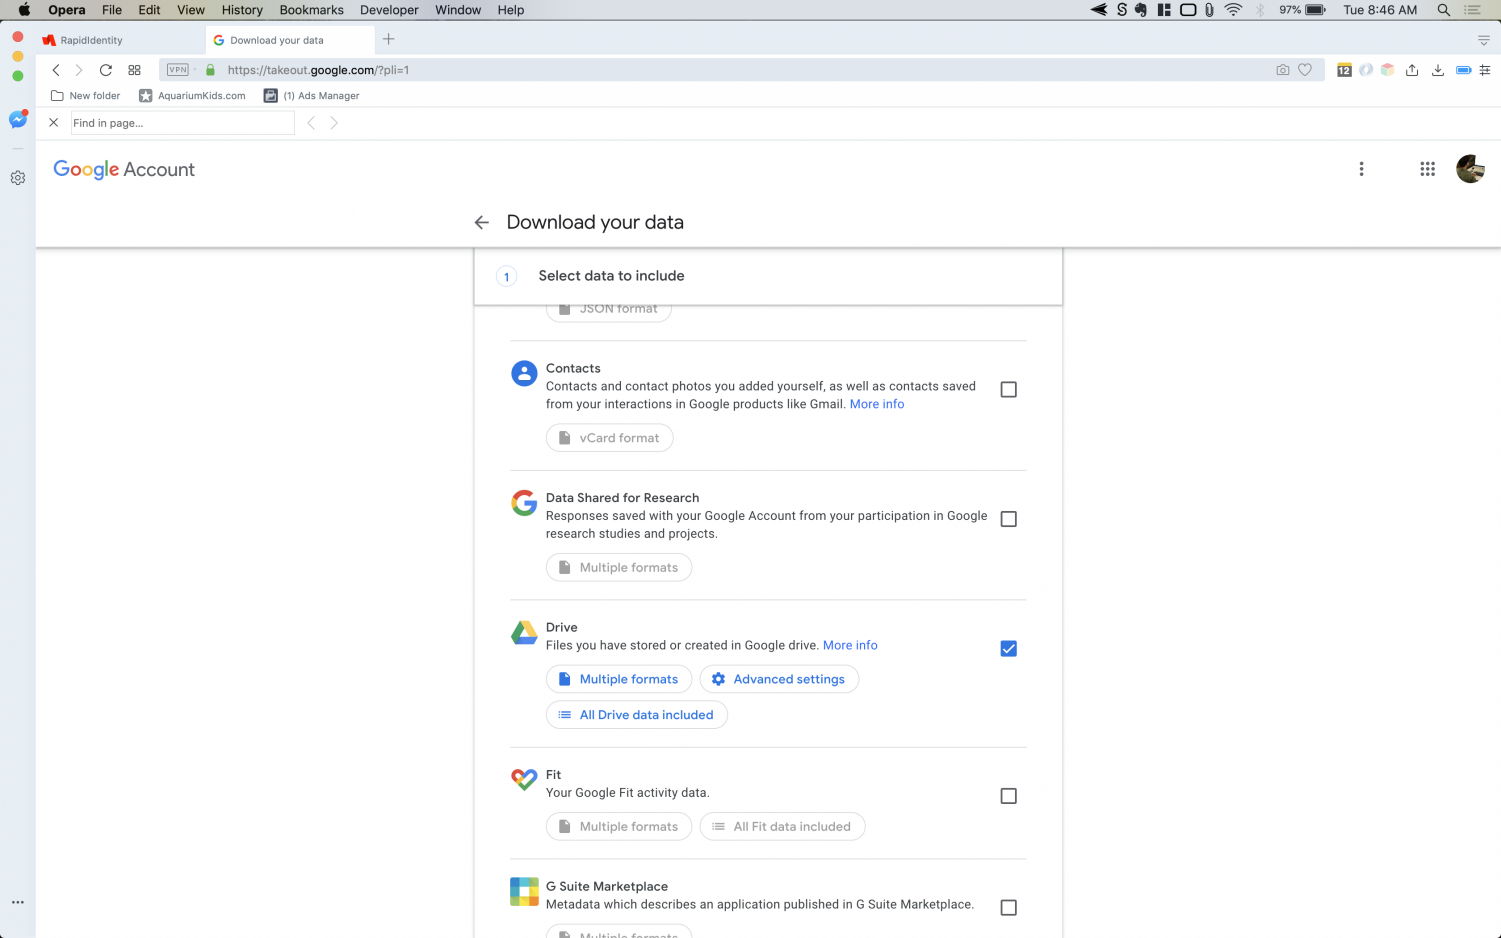Reload the page with the refresh icon
The image size is (1501, 938).
[x=105, y=70]
